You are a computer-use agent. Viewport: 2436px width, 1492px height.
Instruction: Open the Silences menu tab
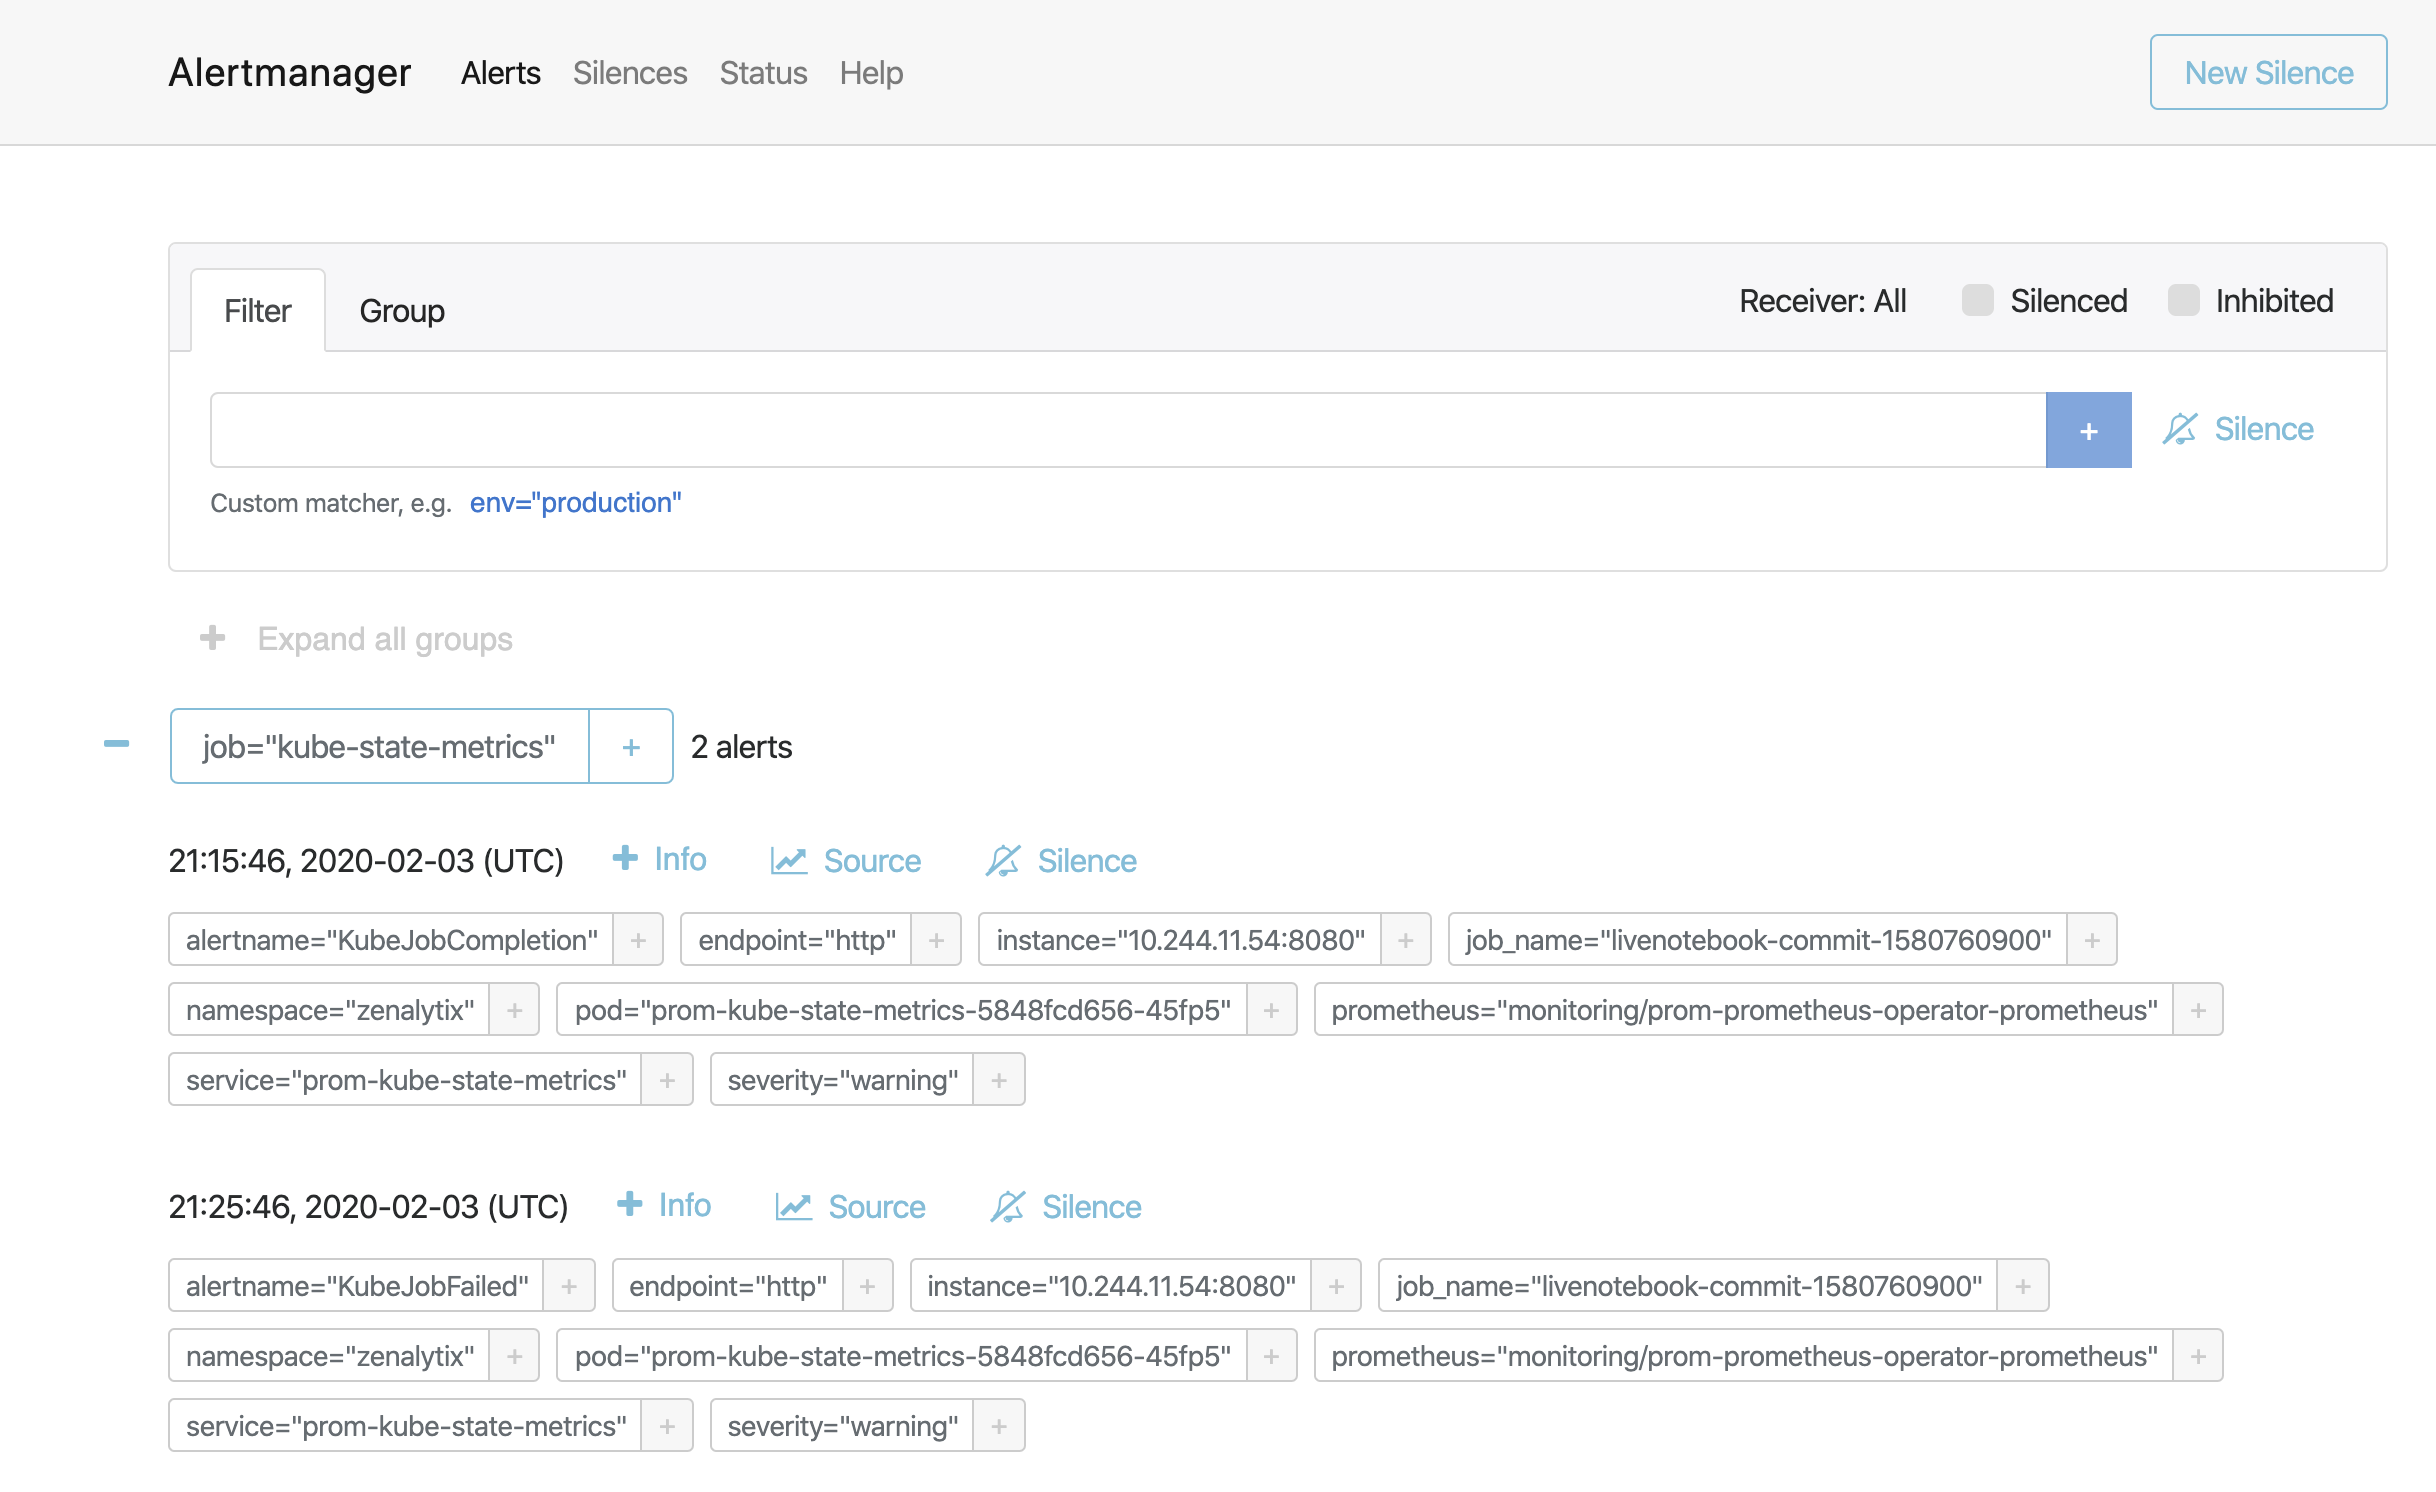point(630,71)
